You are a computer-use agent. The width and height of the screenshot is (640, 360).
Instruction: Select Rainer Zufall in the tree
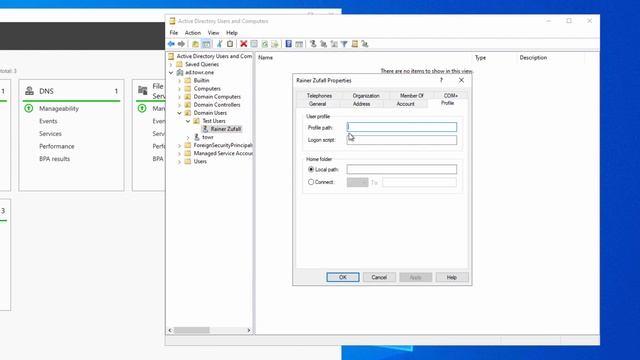[226, 129]
